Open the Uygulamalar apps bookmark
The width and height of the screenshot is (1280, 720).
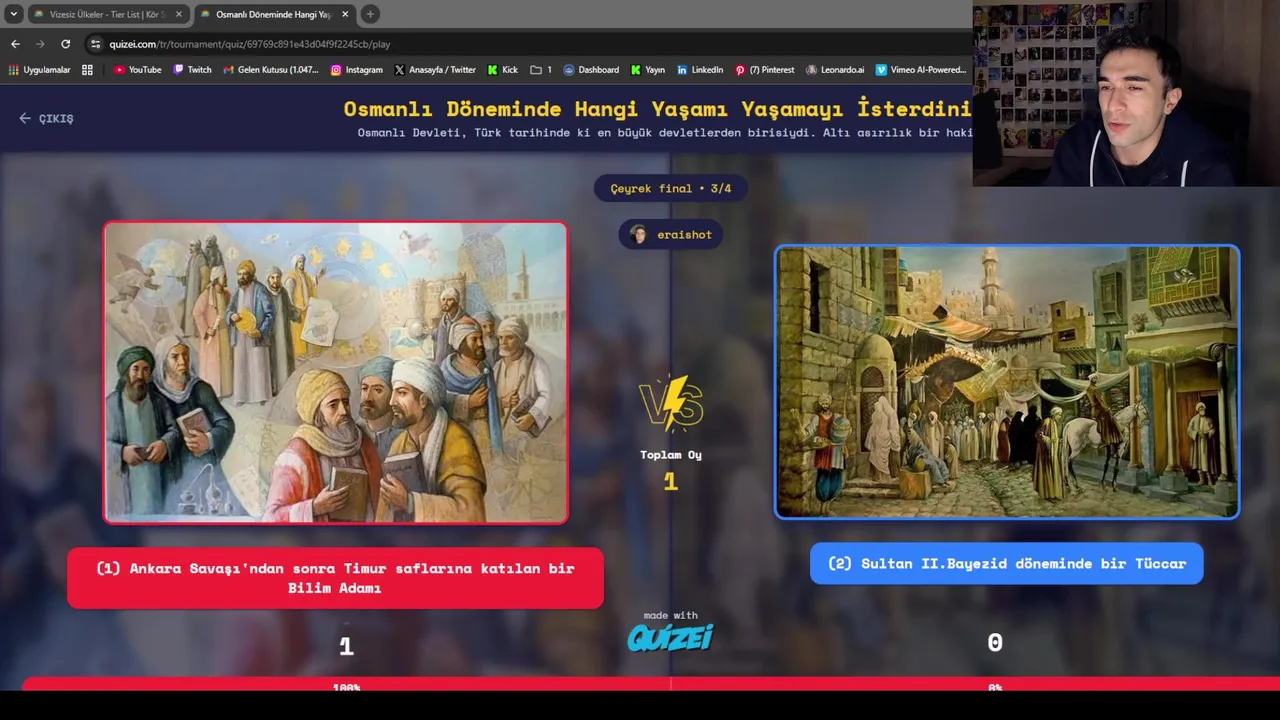[x=40, y=70]
